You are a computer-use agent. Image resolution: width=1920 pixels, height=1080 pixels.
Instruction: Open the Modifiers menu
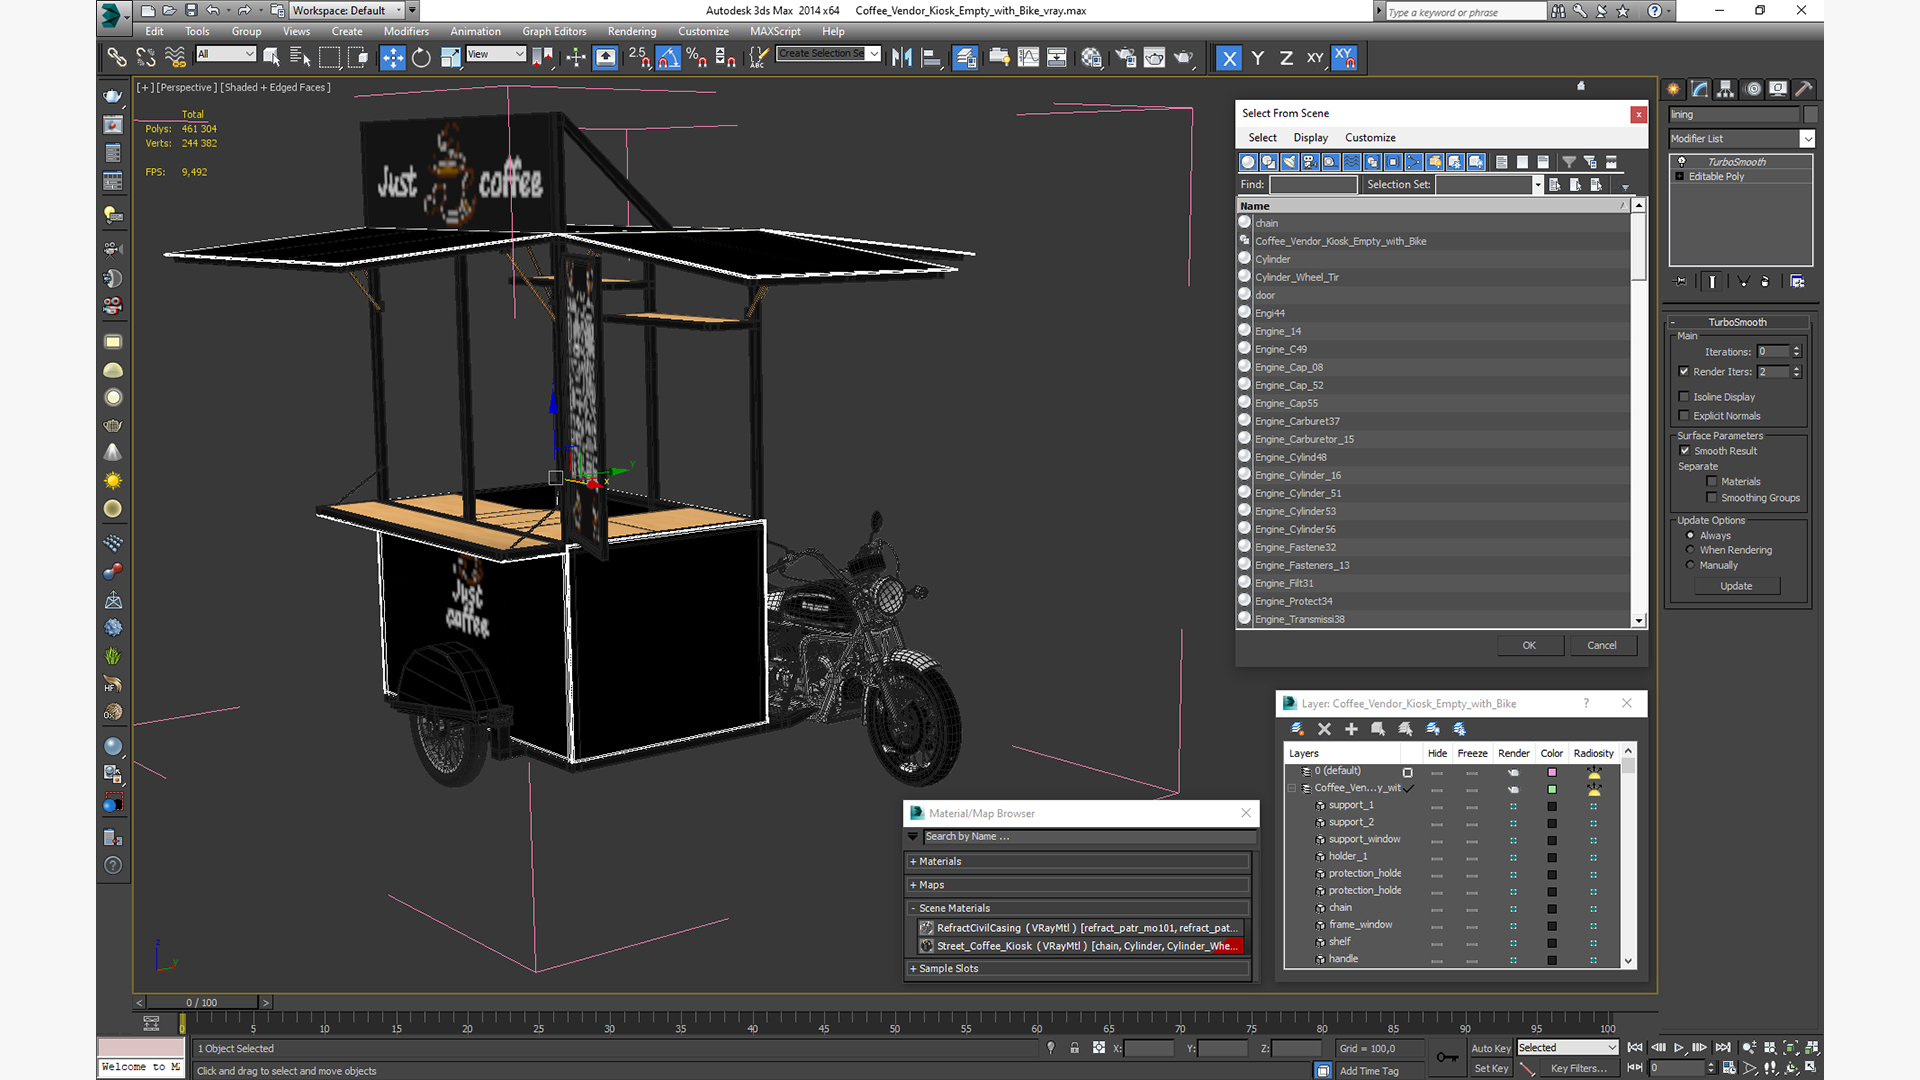click(406, 32)
